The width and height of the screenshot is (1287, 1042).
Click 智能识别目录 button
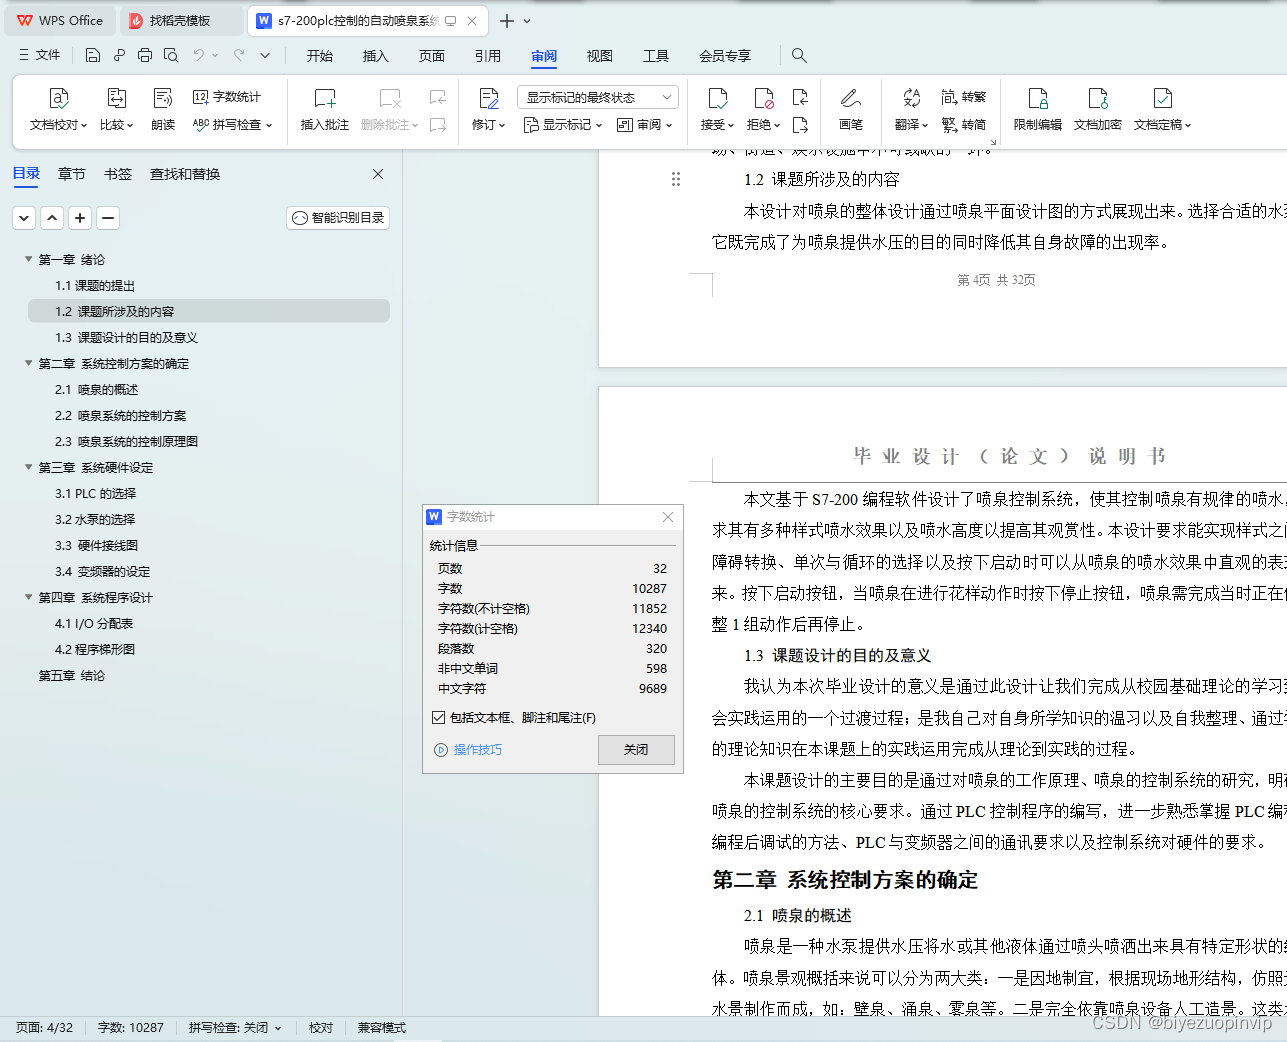(338, 217)
